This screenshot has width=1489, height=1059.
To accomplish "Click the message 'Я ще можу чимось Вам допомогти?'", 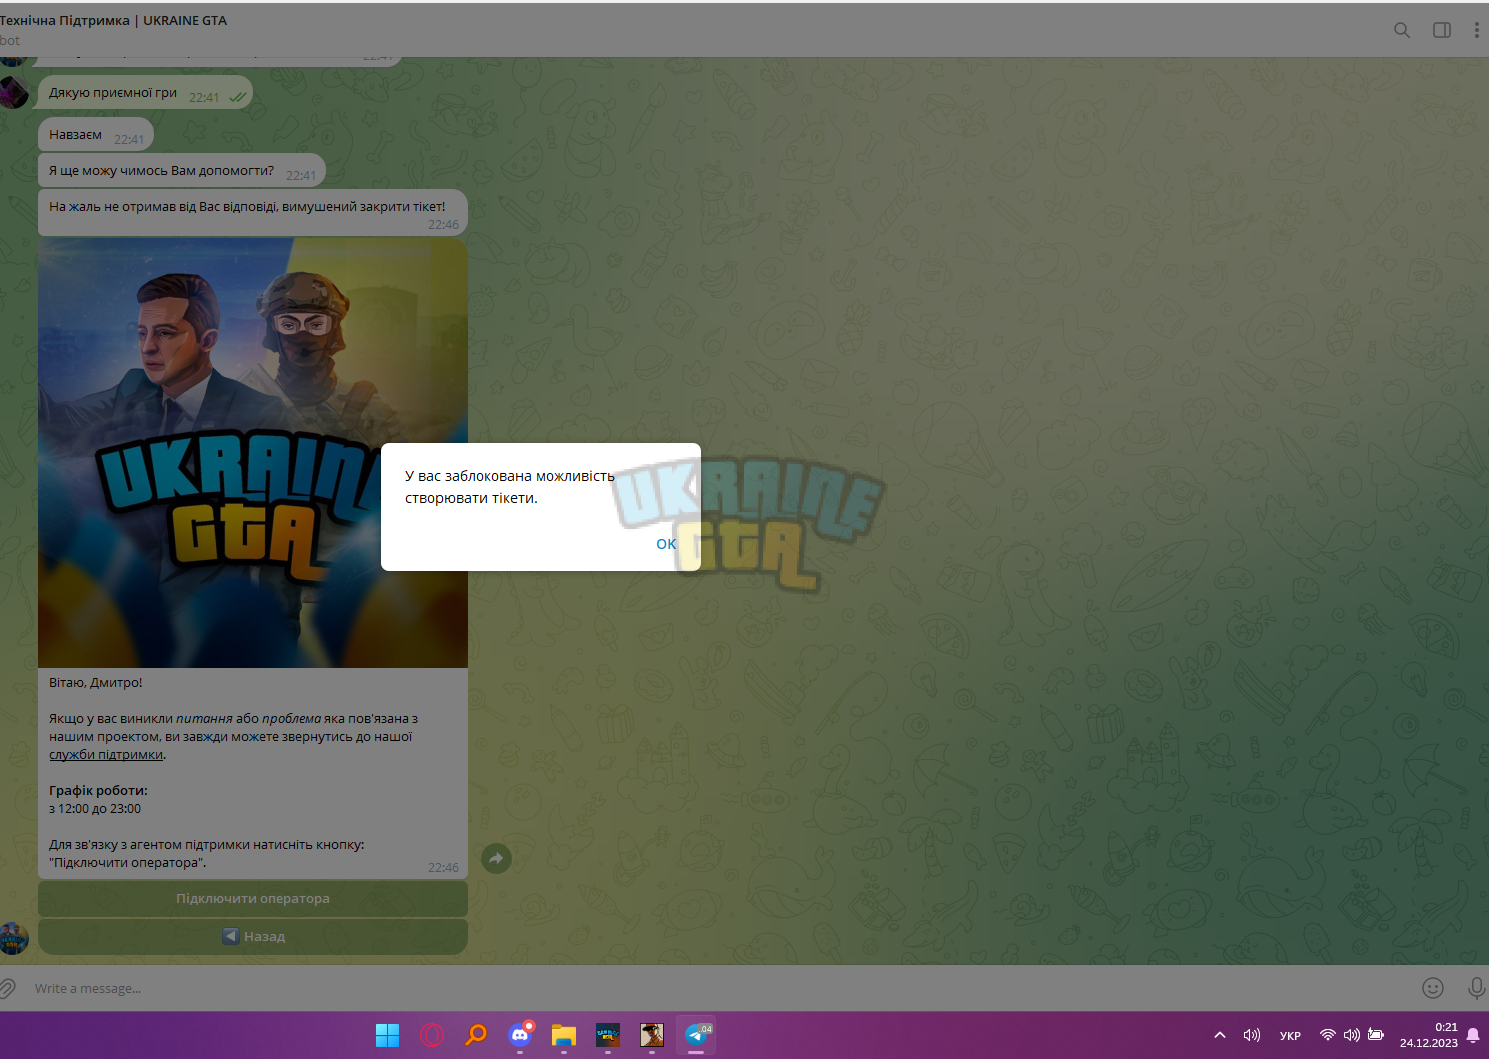I will pyautogui.click(x=182, y=170).
